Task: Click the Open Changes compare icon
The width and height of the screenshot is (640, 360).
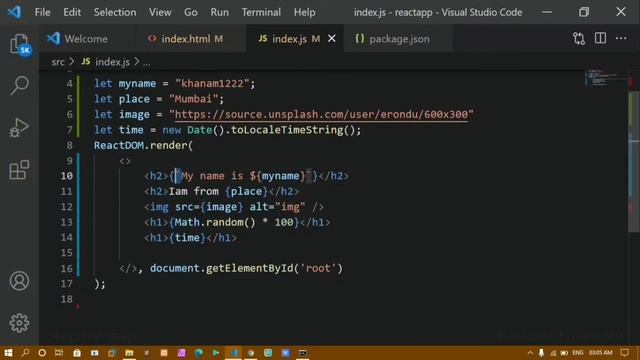Action: [579, 39]
